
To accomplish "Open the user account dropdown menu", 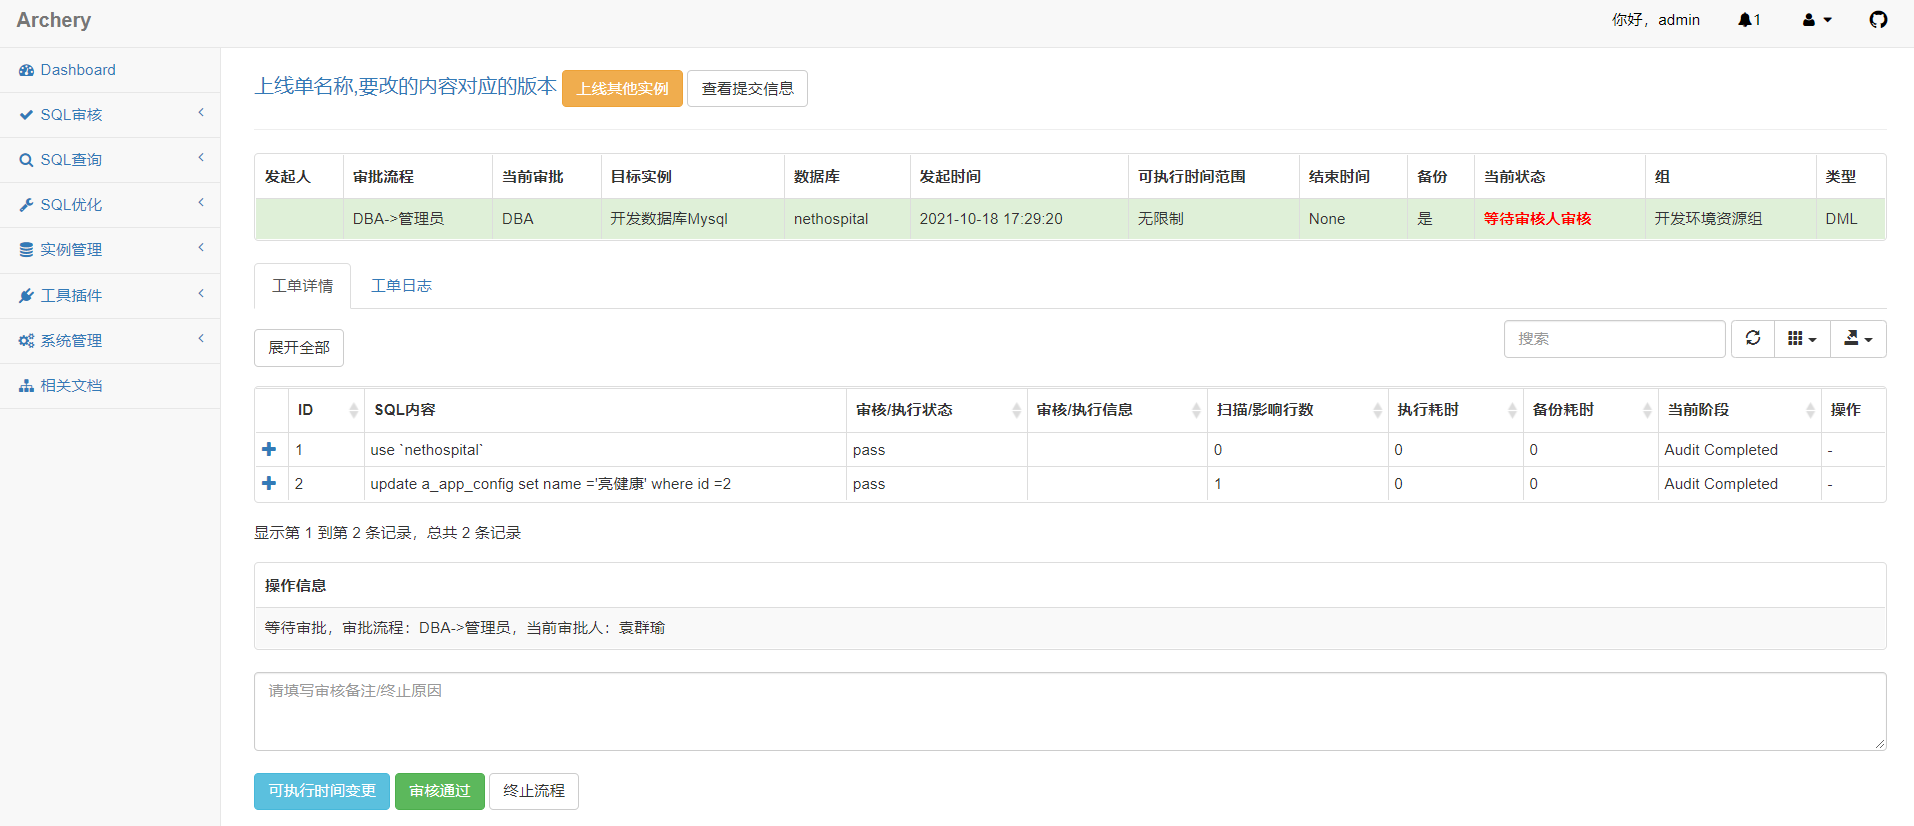I will click(1816, 20).
